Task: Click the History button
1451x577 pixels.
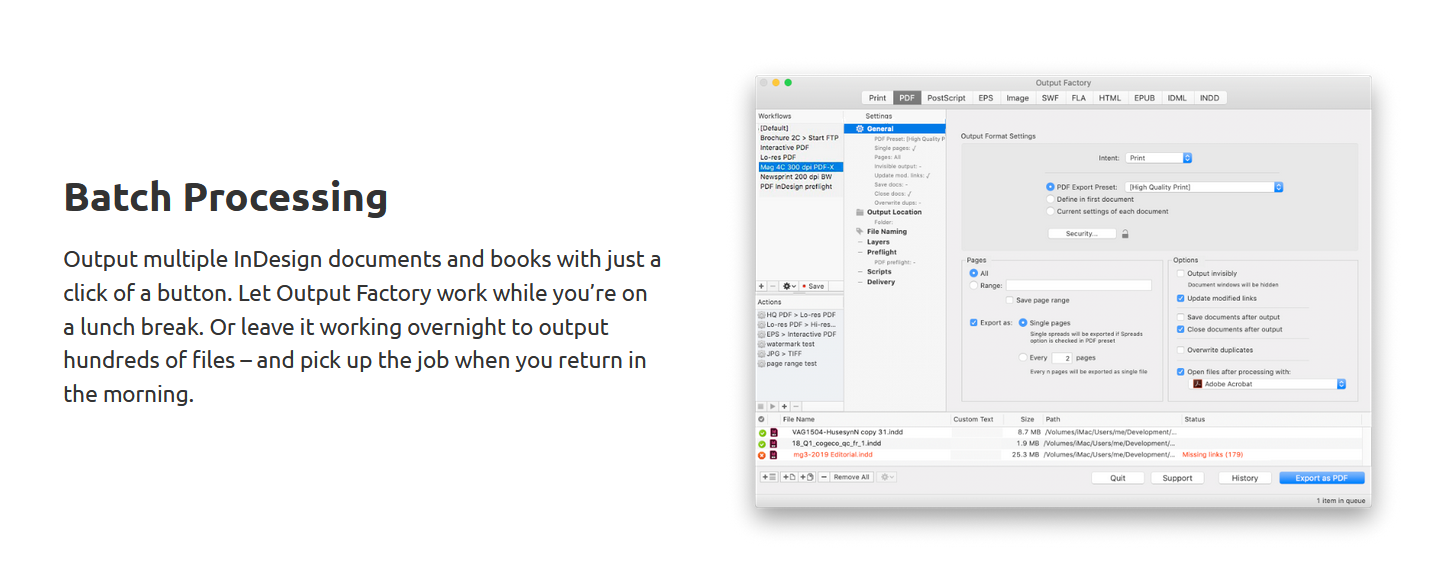Action: pos(1245,478)
